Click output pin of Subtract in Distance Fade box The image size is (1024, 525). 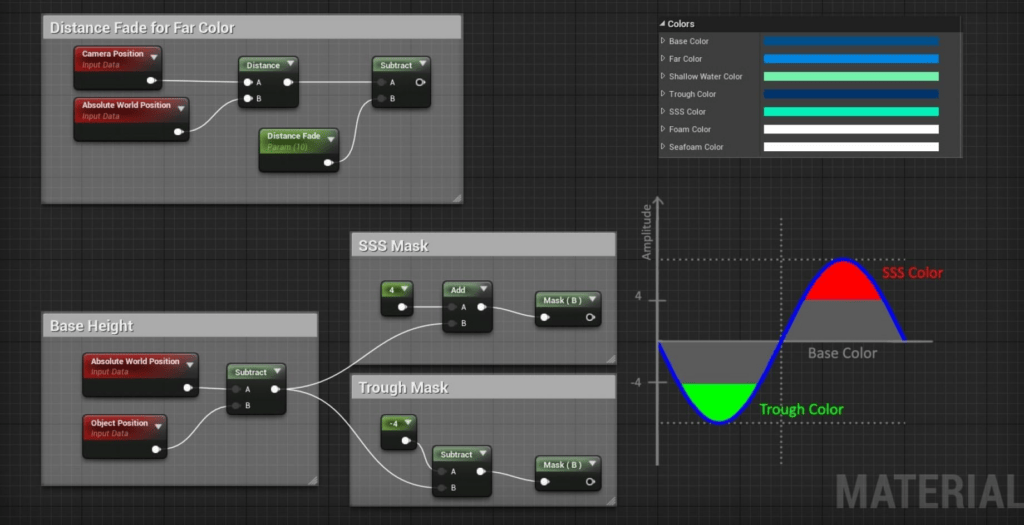420,82
